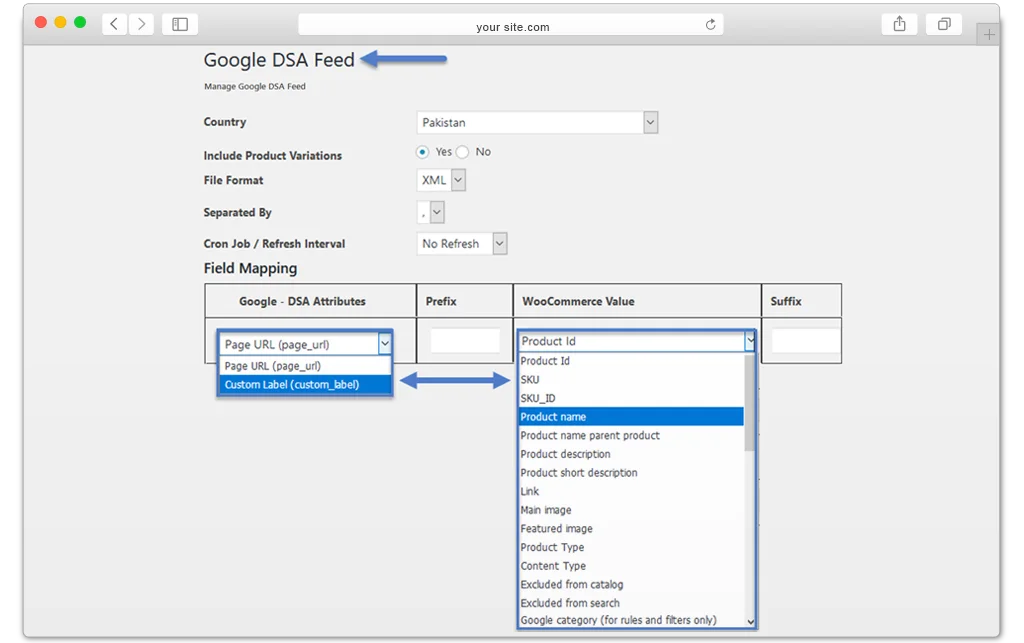Click the Prefix input field
Viewport: 1024px width, 643px height.
pyautogui.click(x=465, y=341)
